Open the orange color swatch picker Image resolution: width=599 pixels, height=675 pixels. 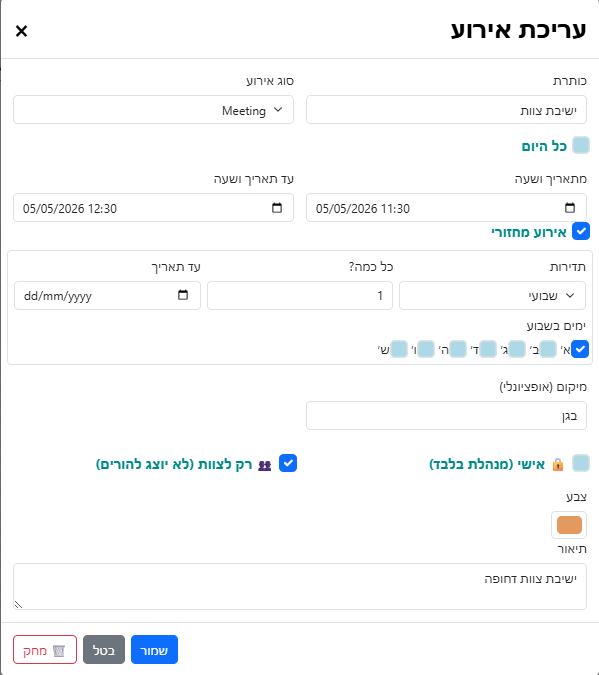tap(569, 525)
